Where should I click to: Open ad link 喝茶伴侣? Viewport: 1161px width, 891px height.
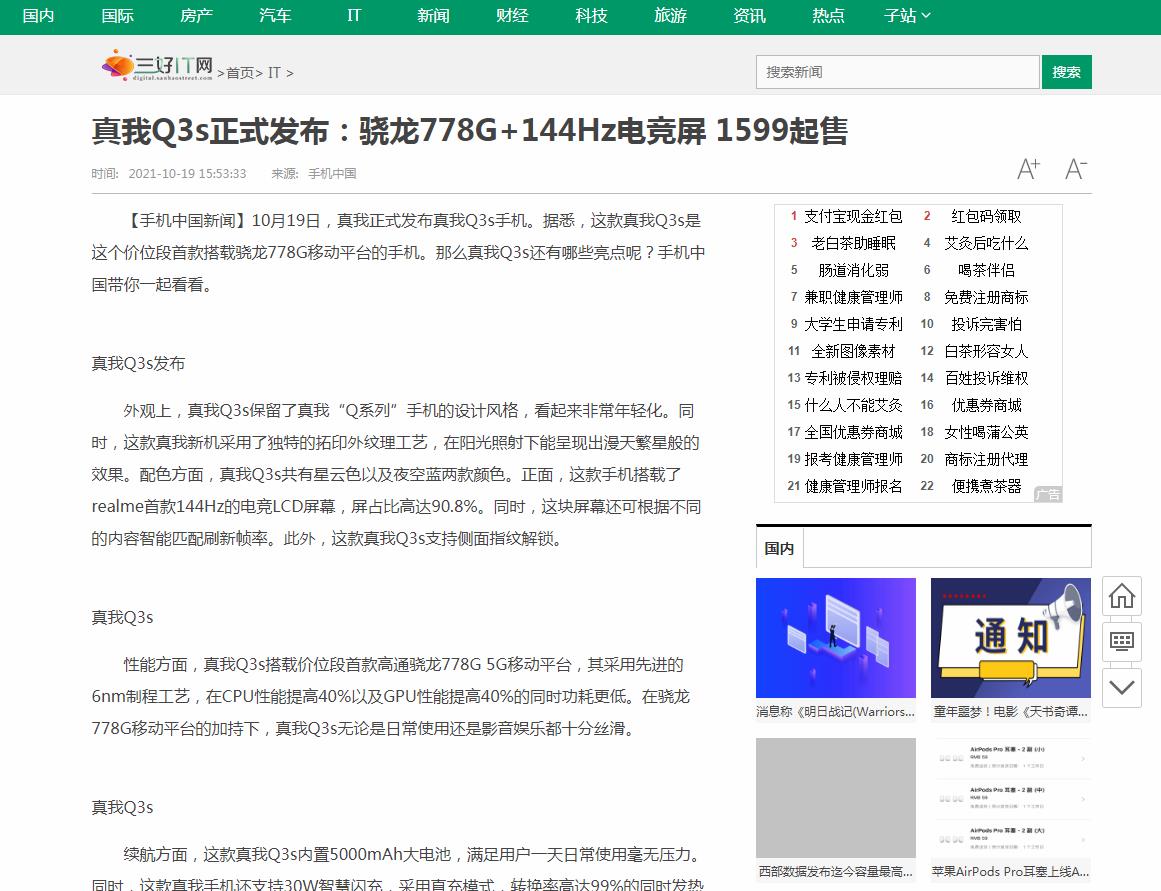coord(986,270)
